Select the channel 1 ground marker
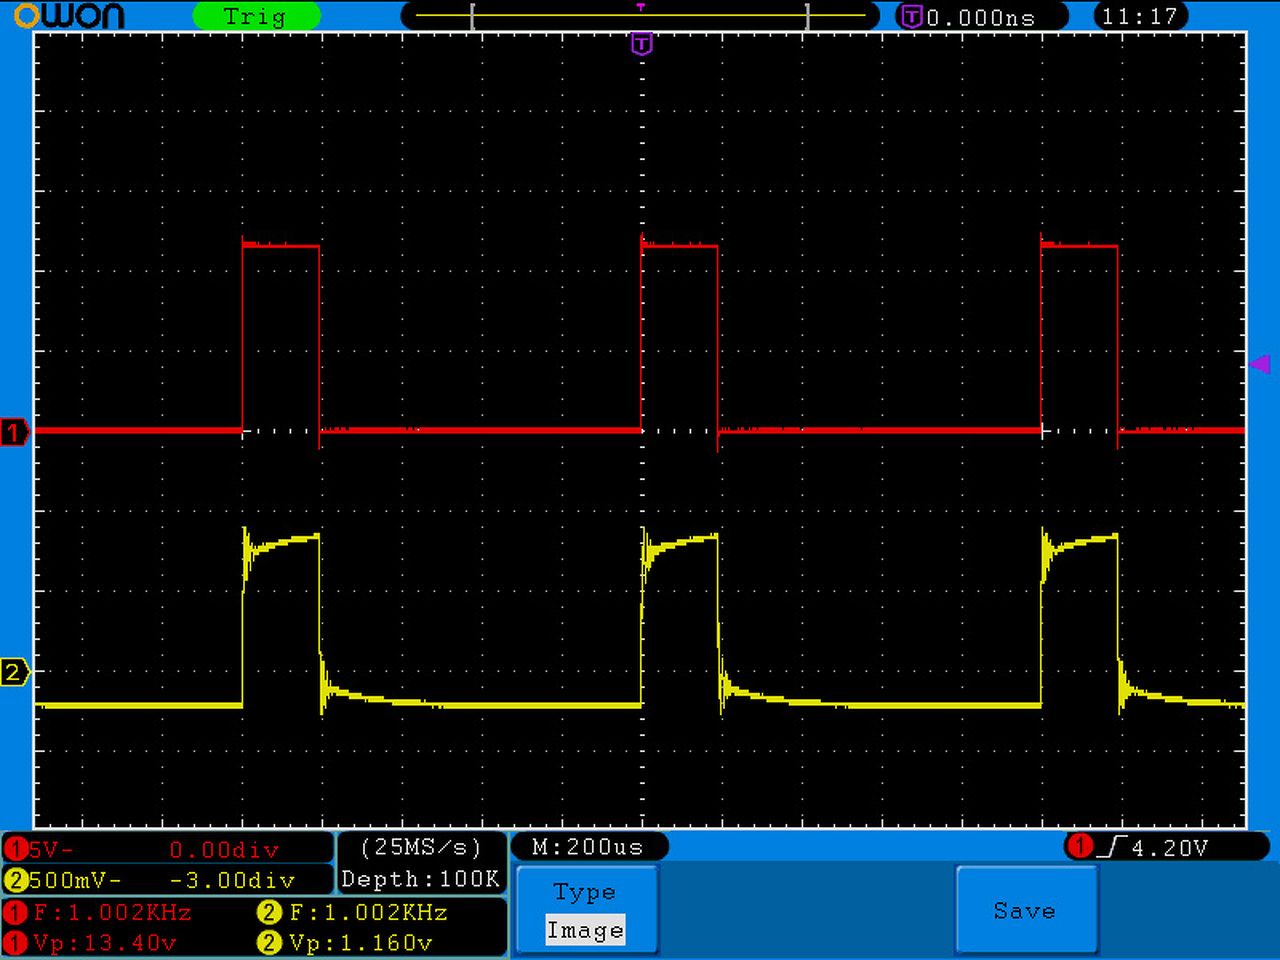This screenshot has width=1280, height=960. [x=14, y=432]
